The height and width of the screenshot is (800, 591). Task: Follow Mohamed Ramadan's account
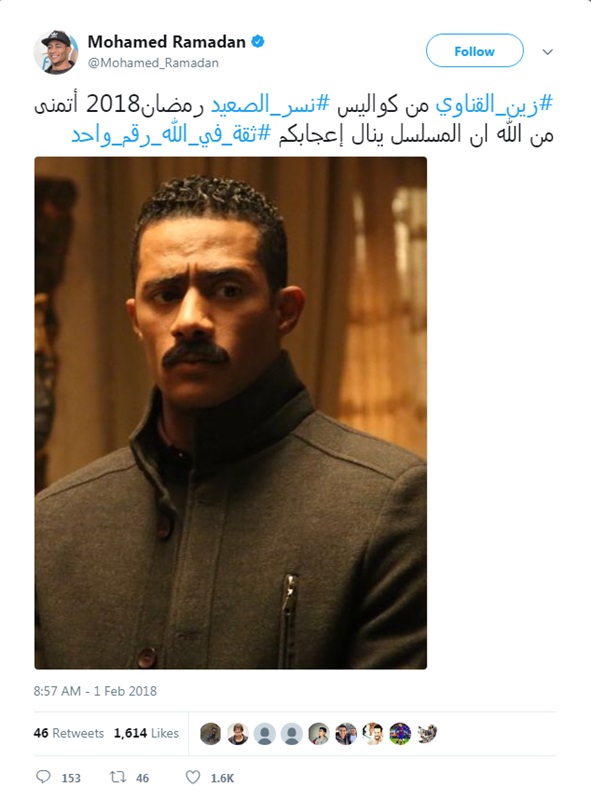(x=475, y=51)
